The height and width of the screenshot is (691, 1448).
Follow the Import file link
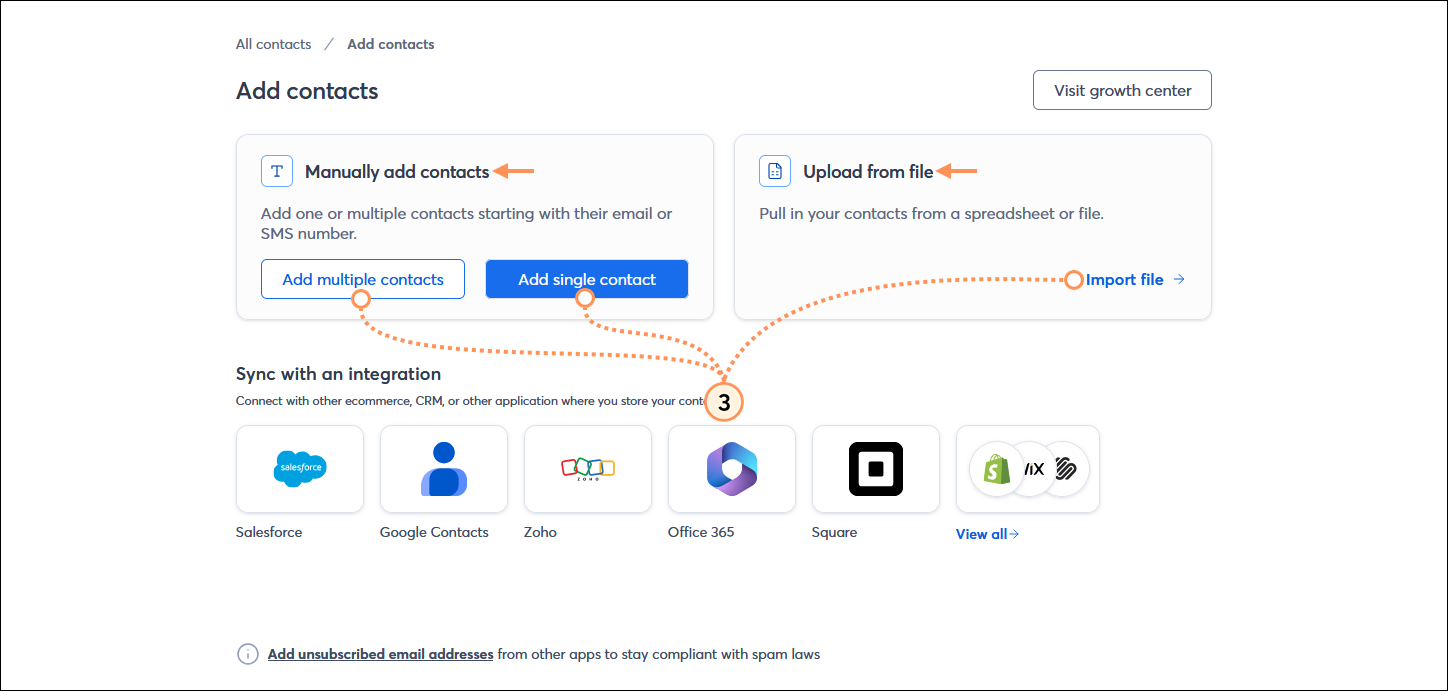(1135, 280)
